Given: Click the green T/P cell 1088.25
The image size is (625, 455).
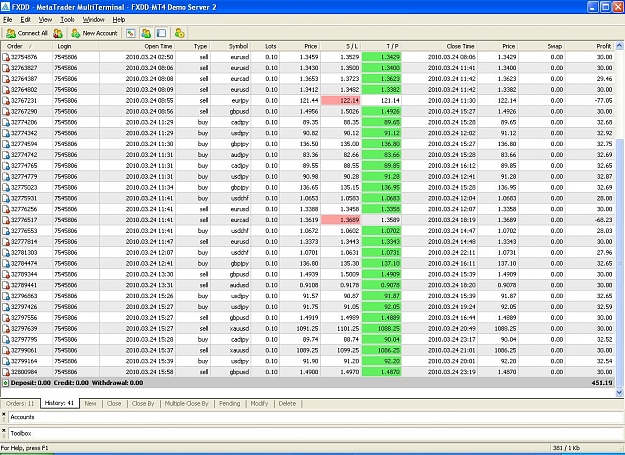Looking at the screenshot, I should click(381, 329).
